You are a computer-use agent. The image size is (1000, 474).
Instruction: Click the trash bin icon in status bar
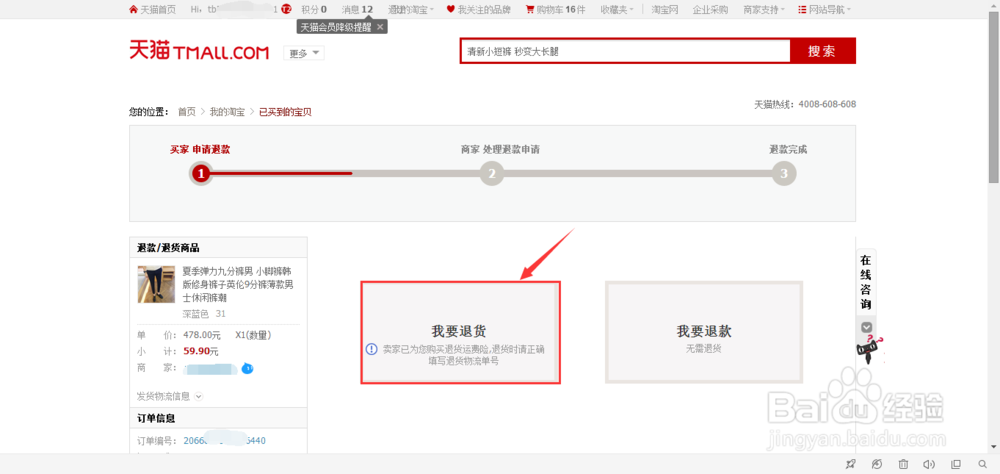click(904, 464)
